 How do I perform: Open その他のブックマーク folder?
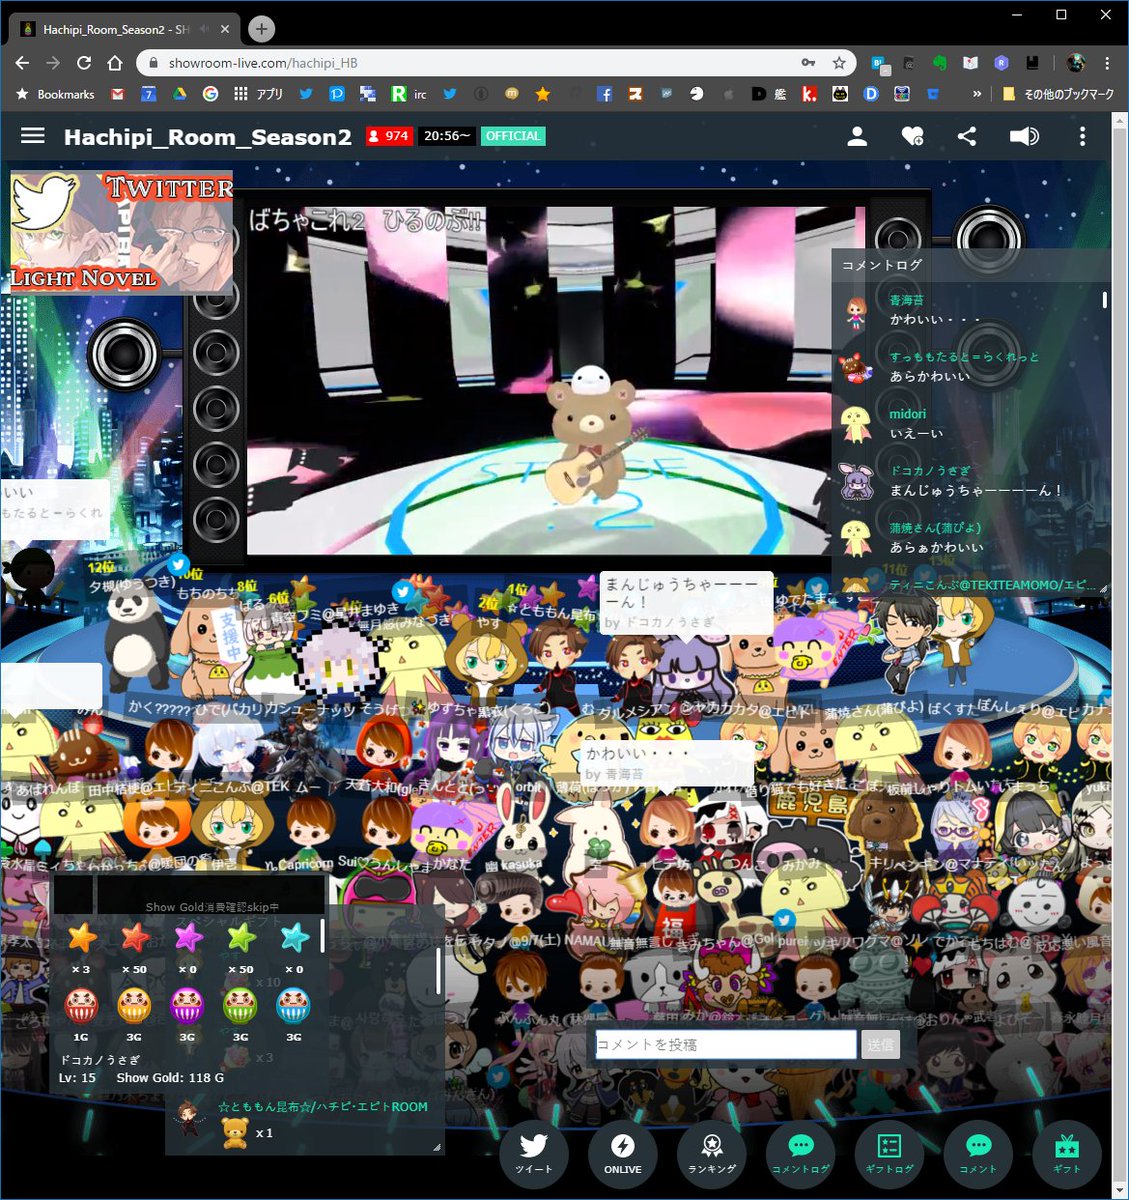1057,94
